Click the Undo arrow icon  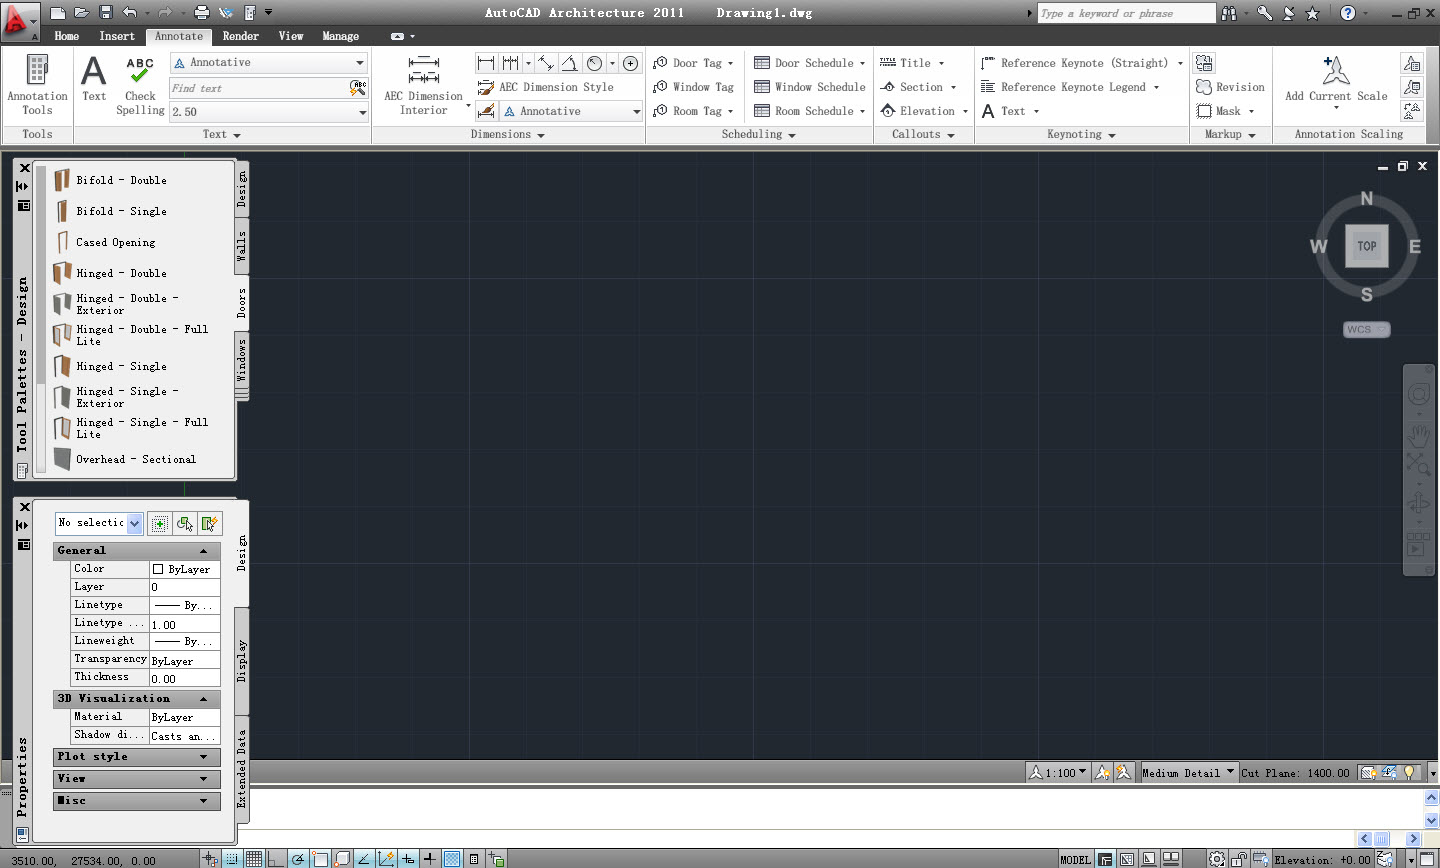(129, 13)
